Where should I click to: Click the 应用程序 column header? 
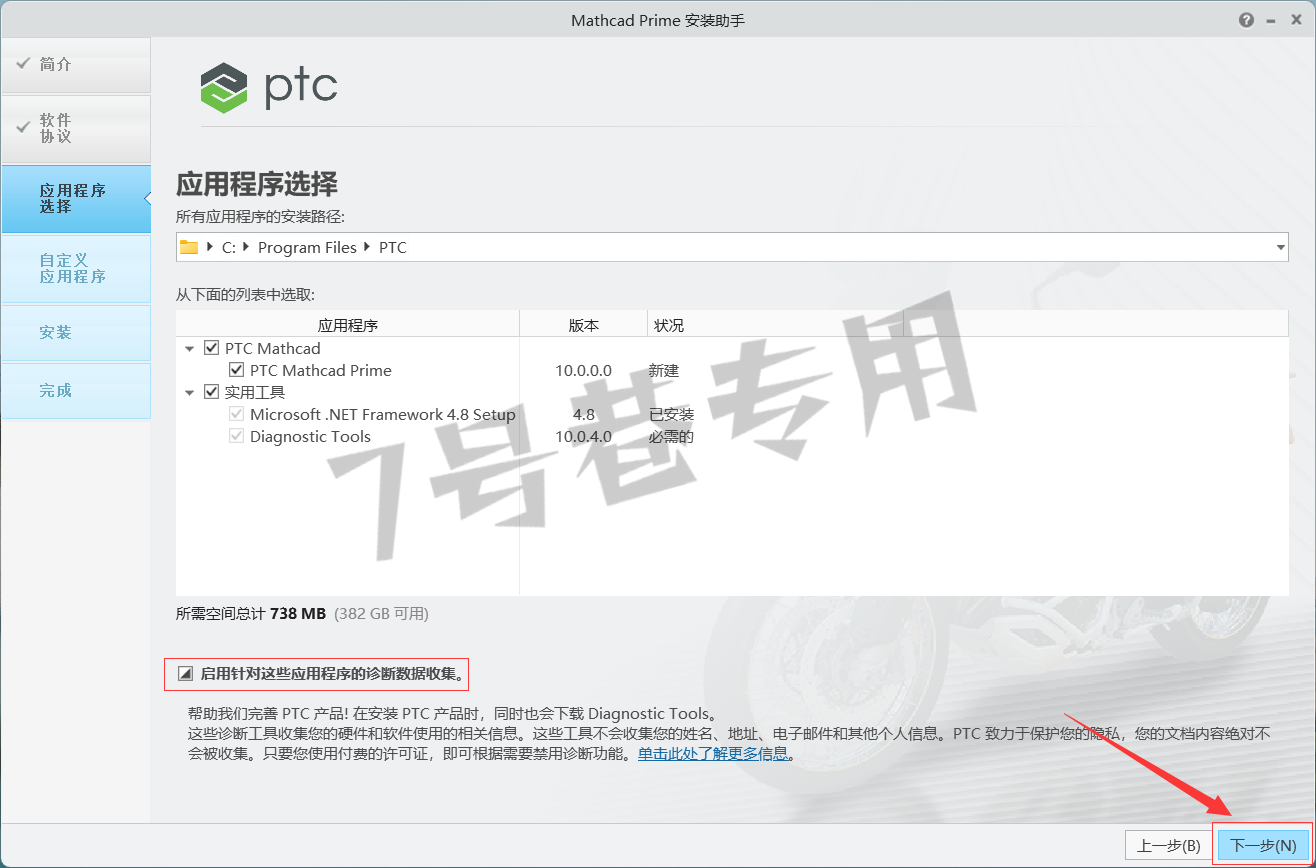click(x=348, y=325)
